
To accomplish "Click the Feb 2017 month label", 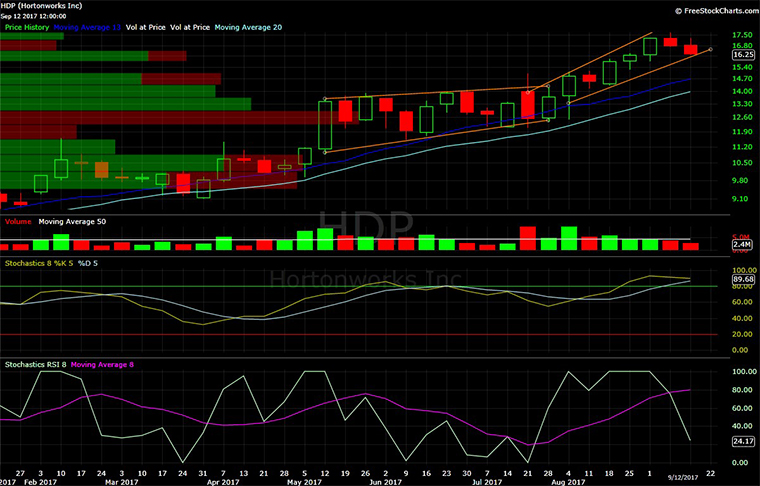I will (x=40, y=482).
